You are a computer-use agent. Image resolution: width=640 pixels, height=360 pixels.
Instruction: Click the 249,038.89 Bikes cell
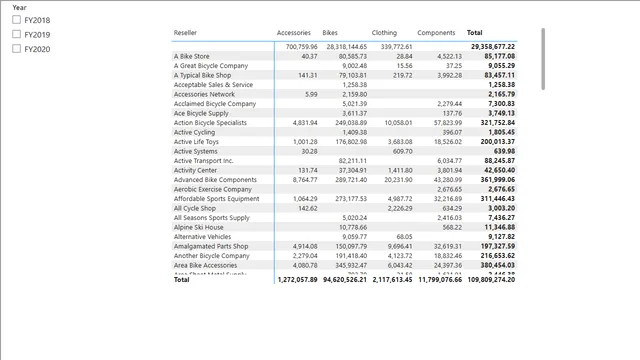[350, 122]
